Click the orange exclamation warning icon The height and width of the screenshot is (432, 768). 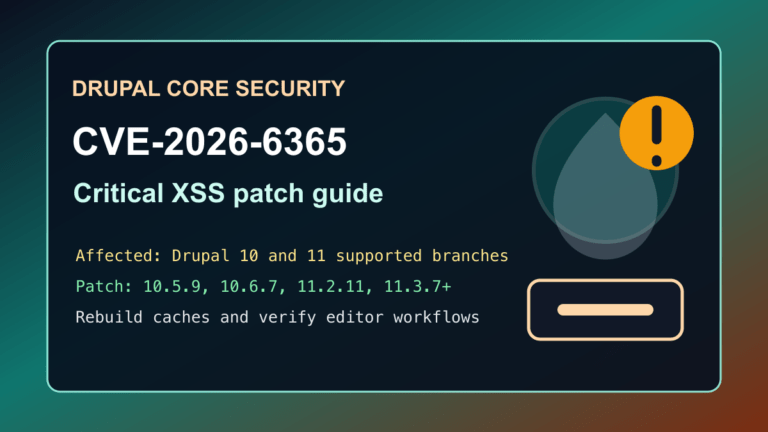point(656,133)
